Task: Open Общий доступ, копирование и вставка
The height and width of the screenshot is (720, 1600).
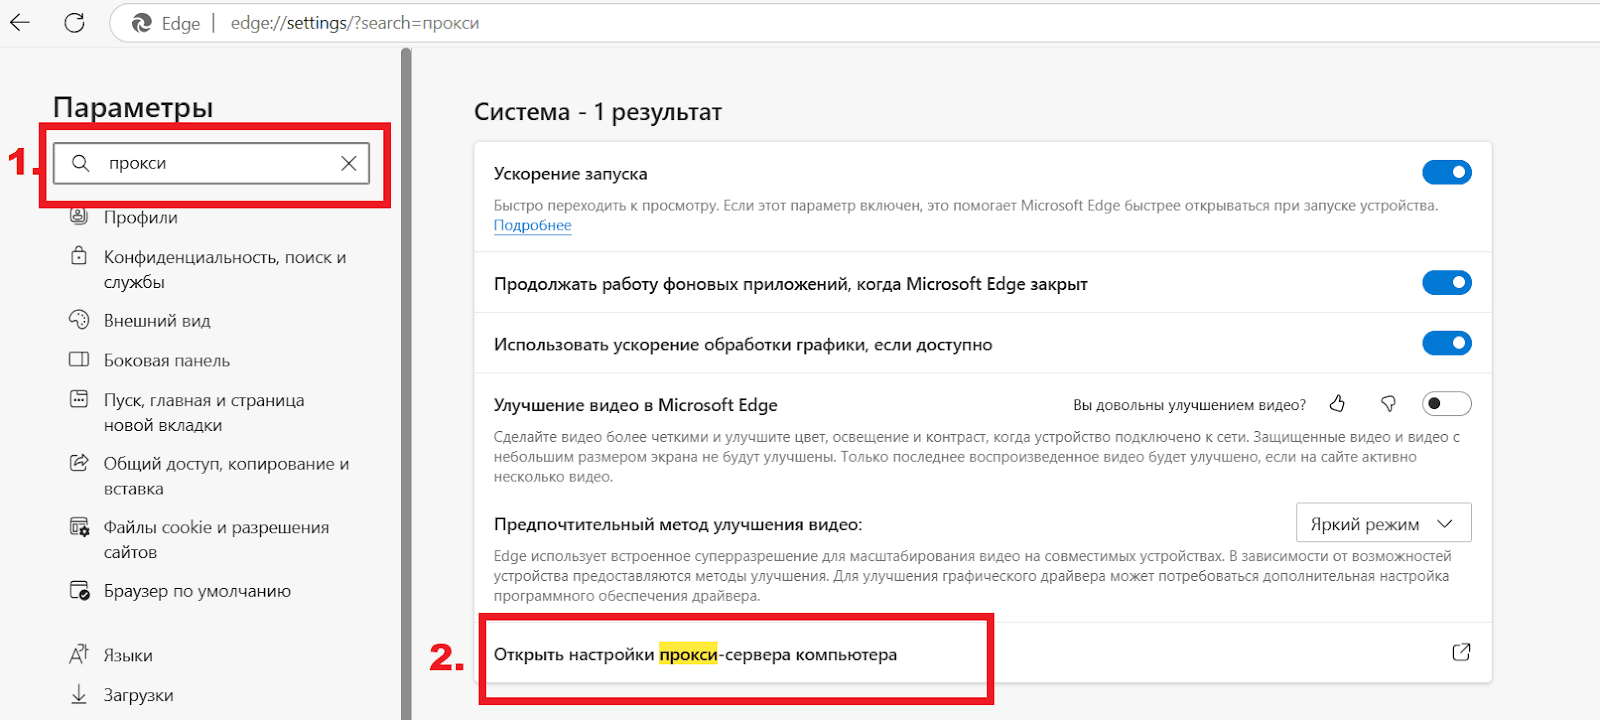Action: point(227,476)
